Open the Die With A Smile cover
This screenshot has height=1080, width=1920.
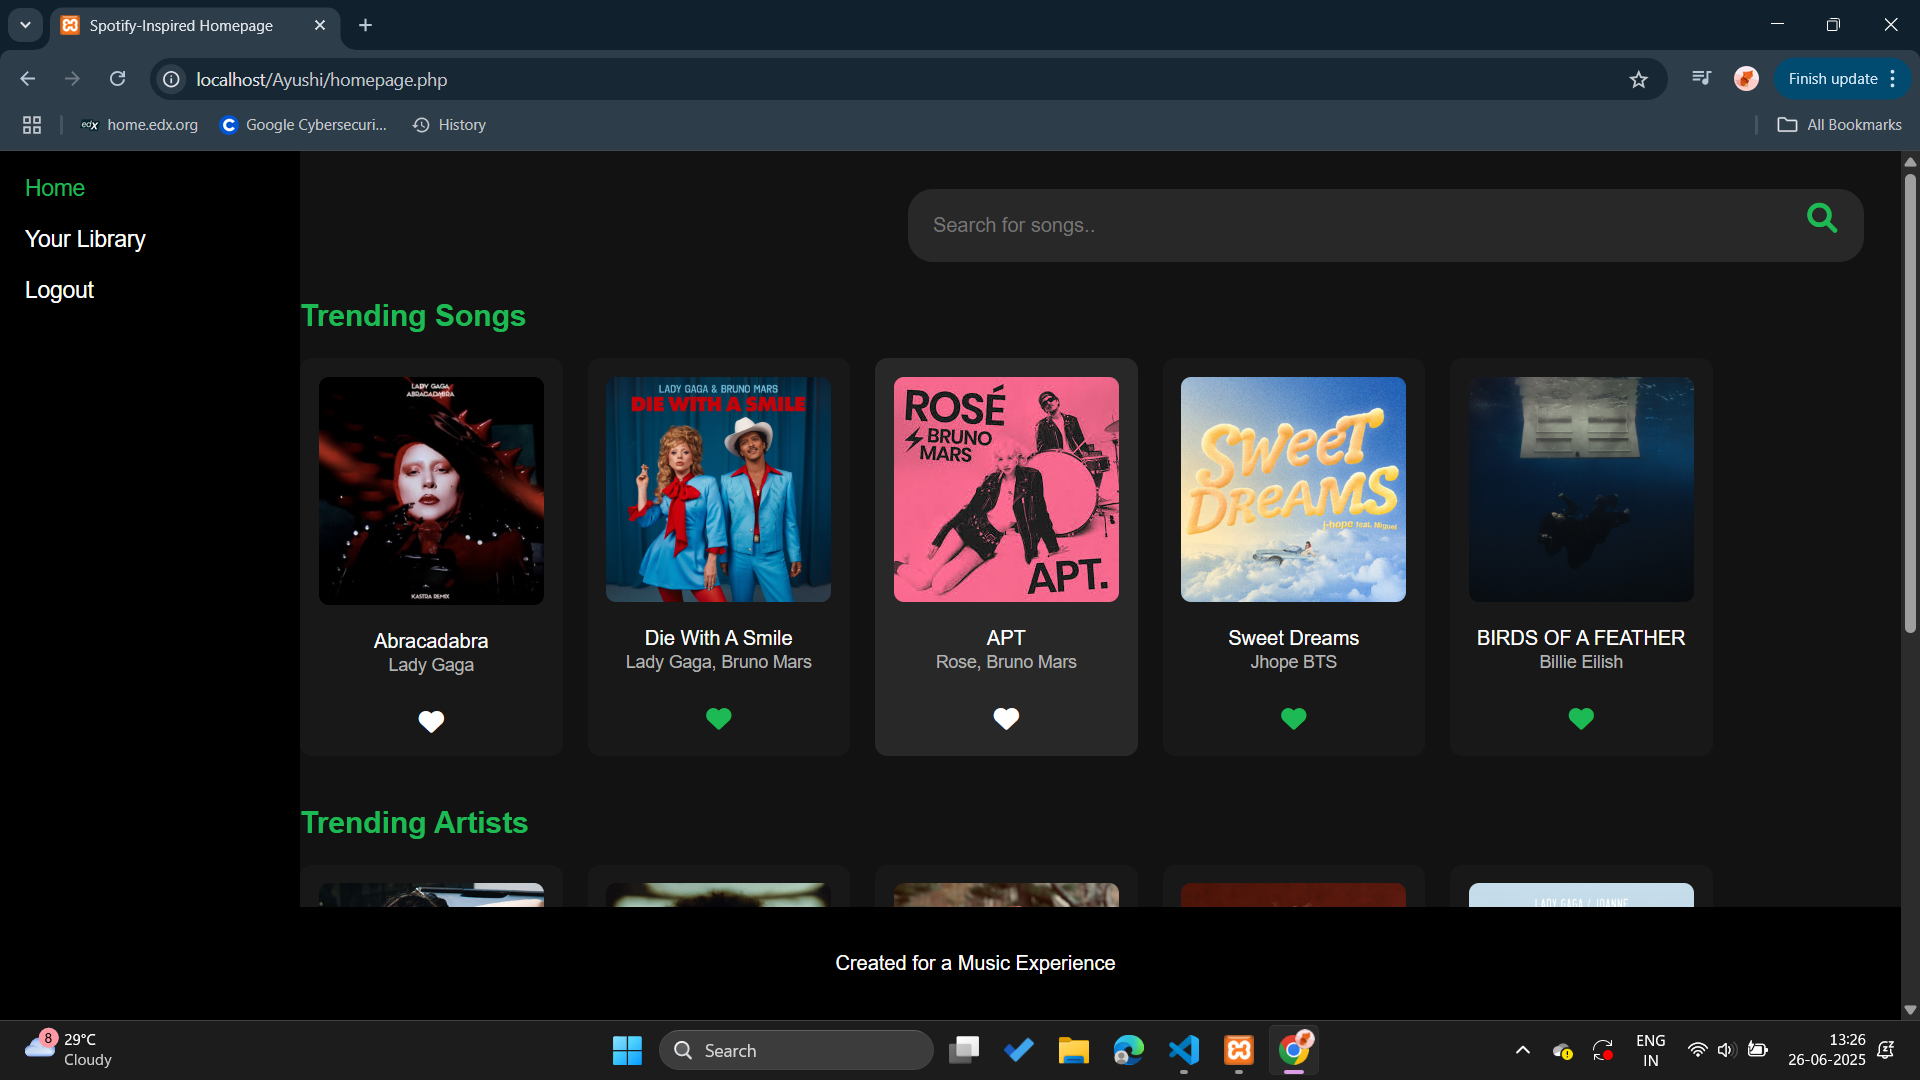(719, 489)
